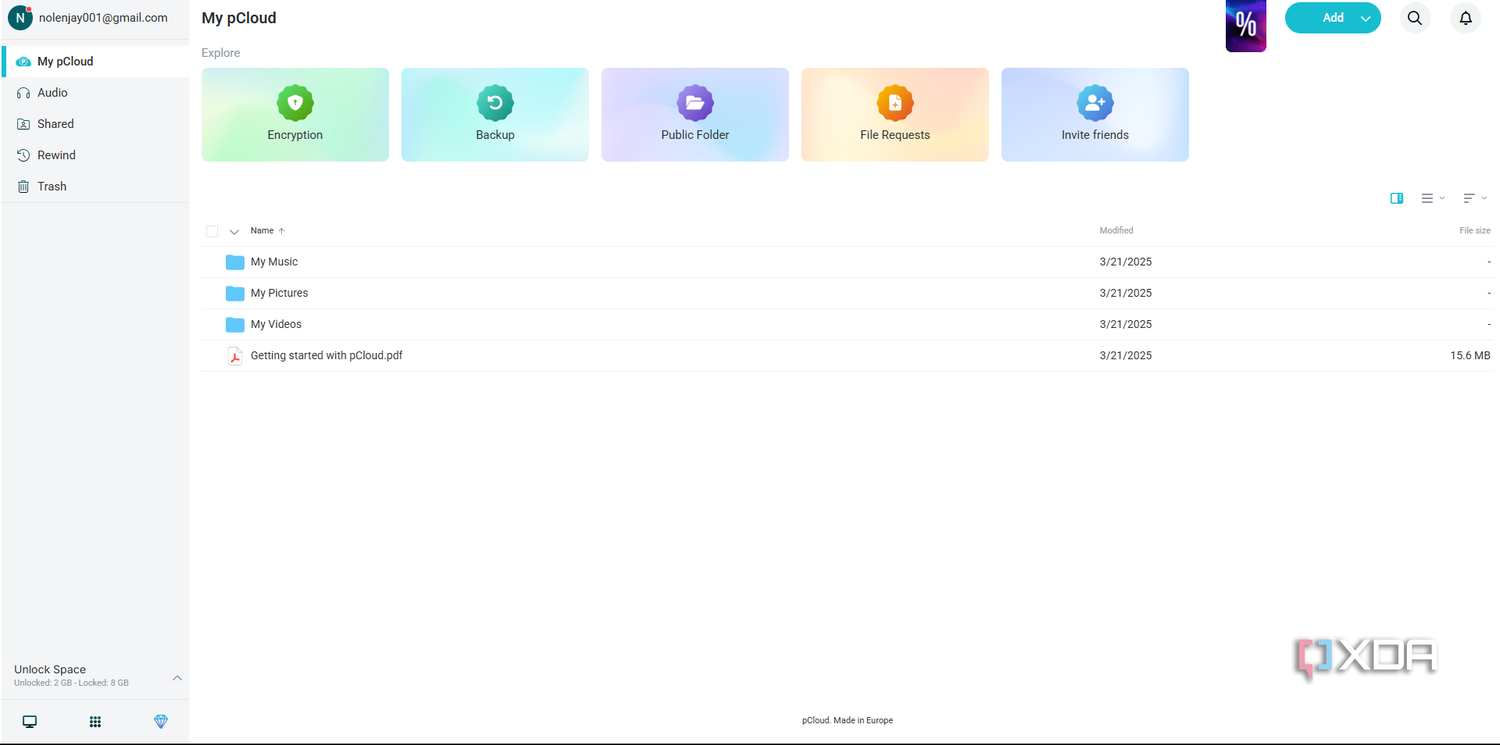The width and height of the screenshot is (1500, 745).
Task: Click the Add button
Action: [x=1333, y=18]
